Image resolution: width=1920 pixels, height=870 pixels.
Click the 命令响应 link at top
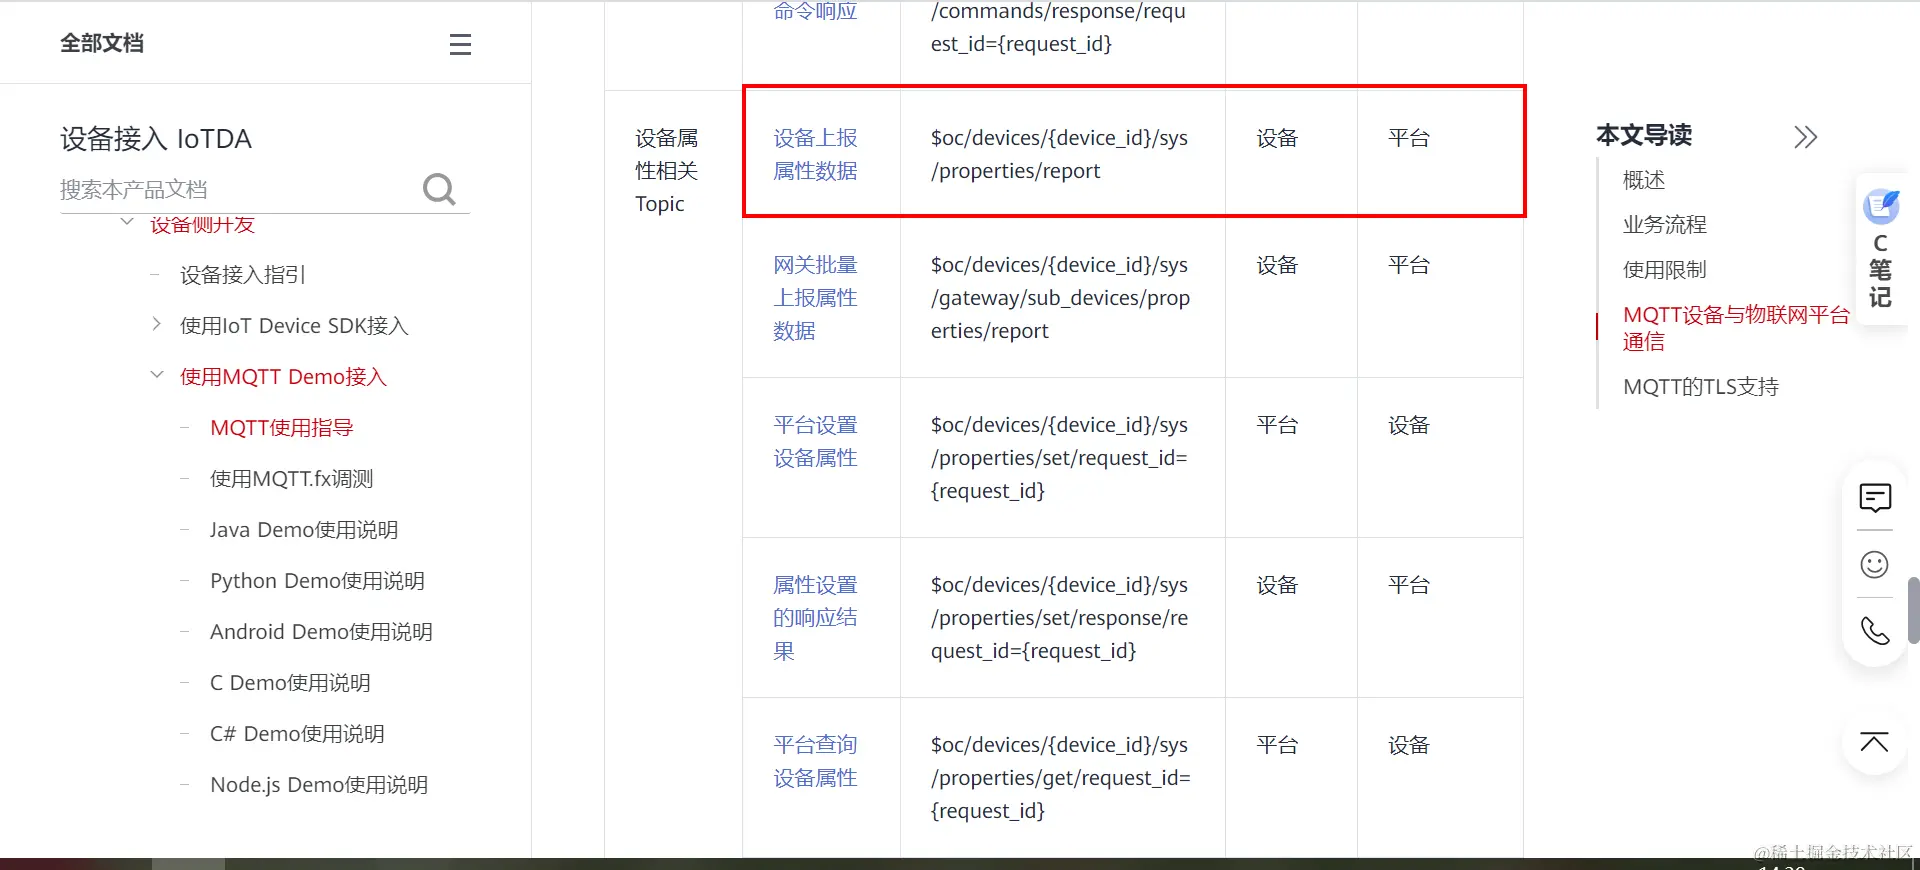[x=815, y=11]
